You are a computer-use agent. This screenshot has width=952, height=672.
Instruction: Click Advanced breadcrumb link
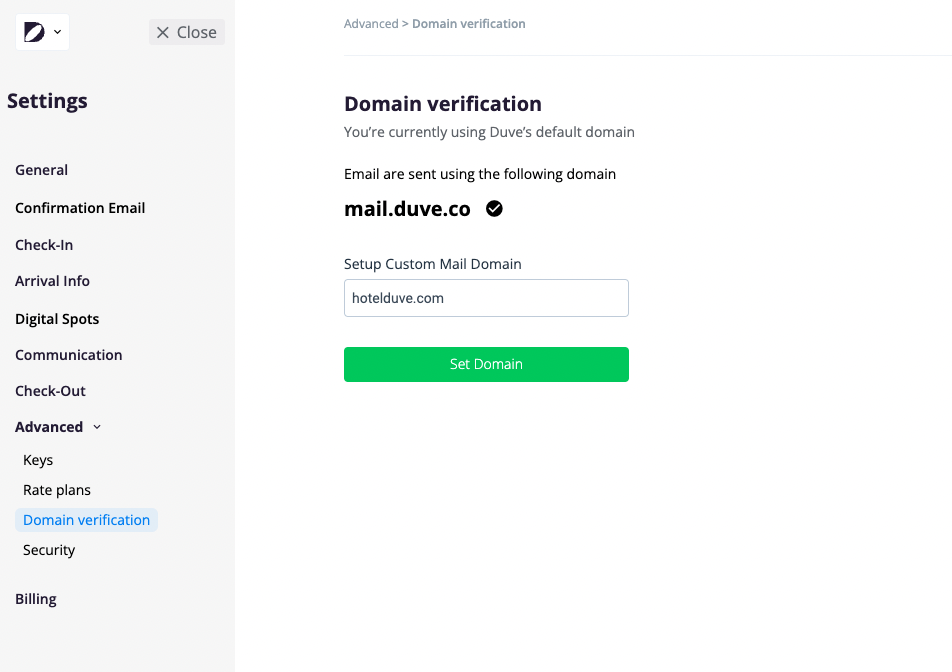[x=371, y=24]
